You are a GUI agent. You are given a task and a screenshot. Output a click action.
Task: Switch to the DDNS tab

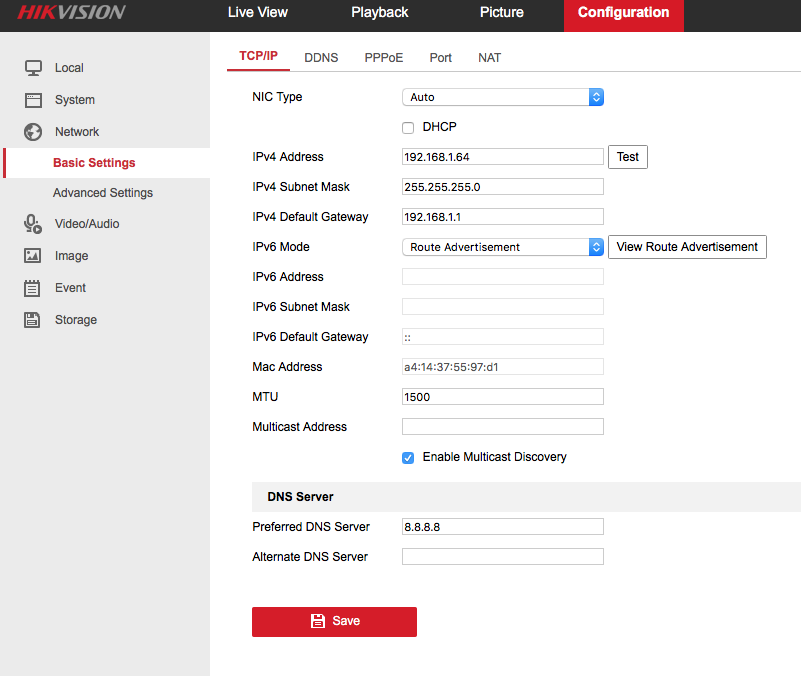tap(321, 58)
